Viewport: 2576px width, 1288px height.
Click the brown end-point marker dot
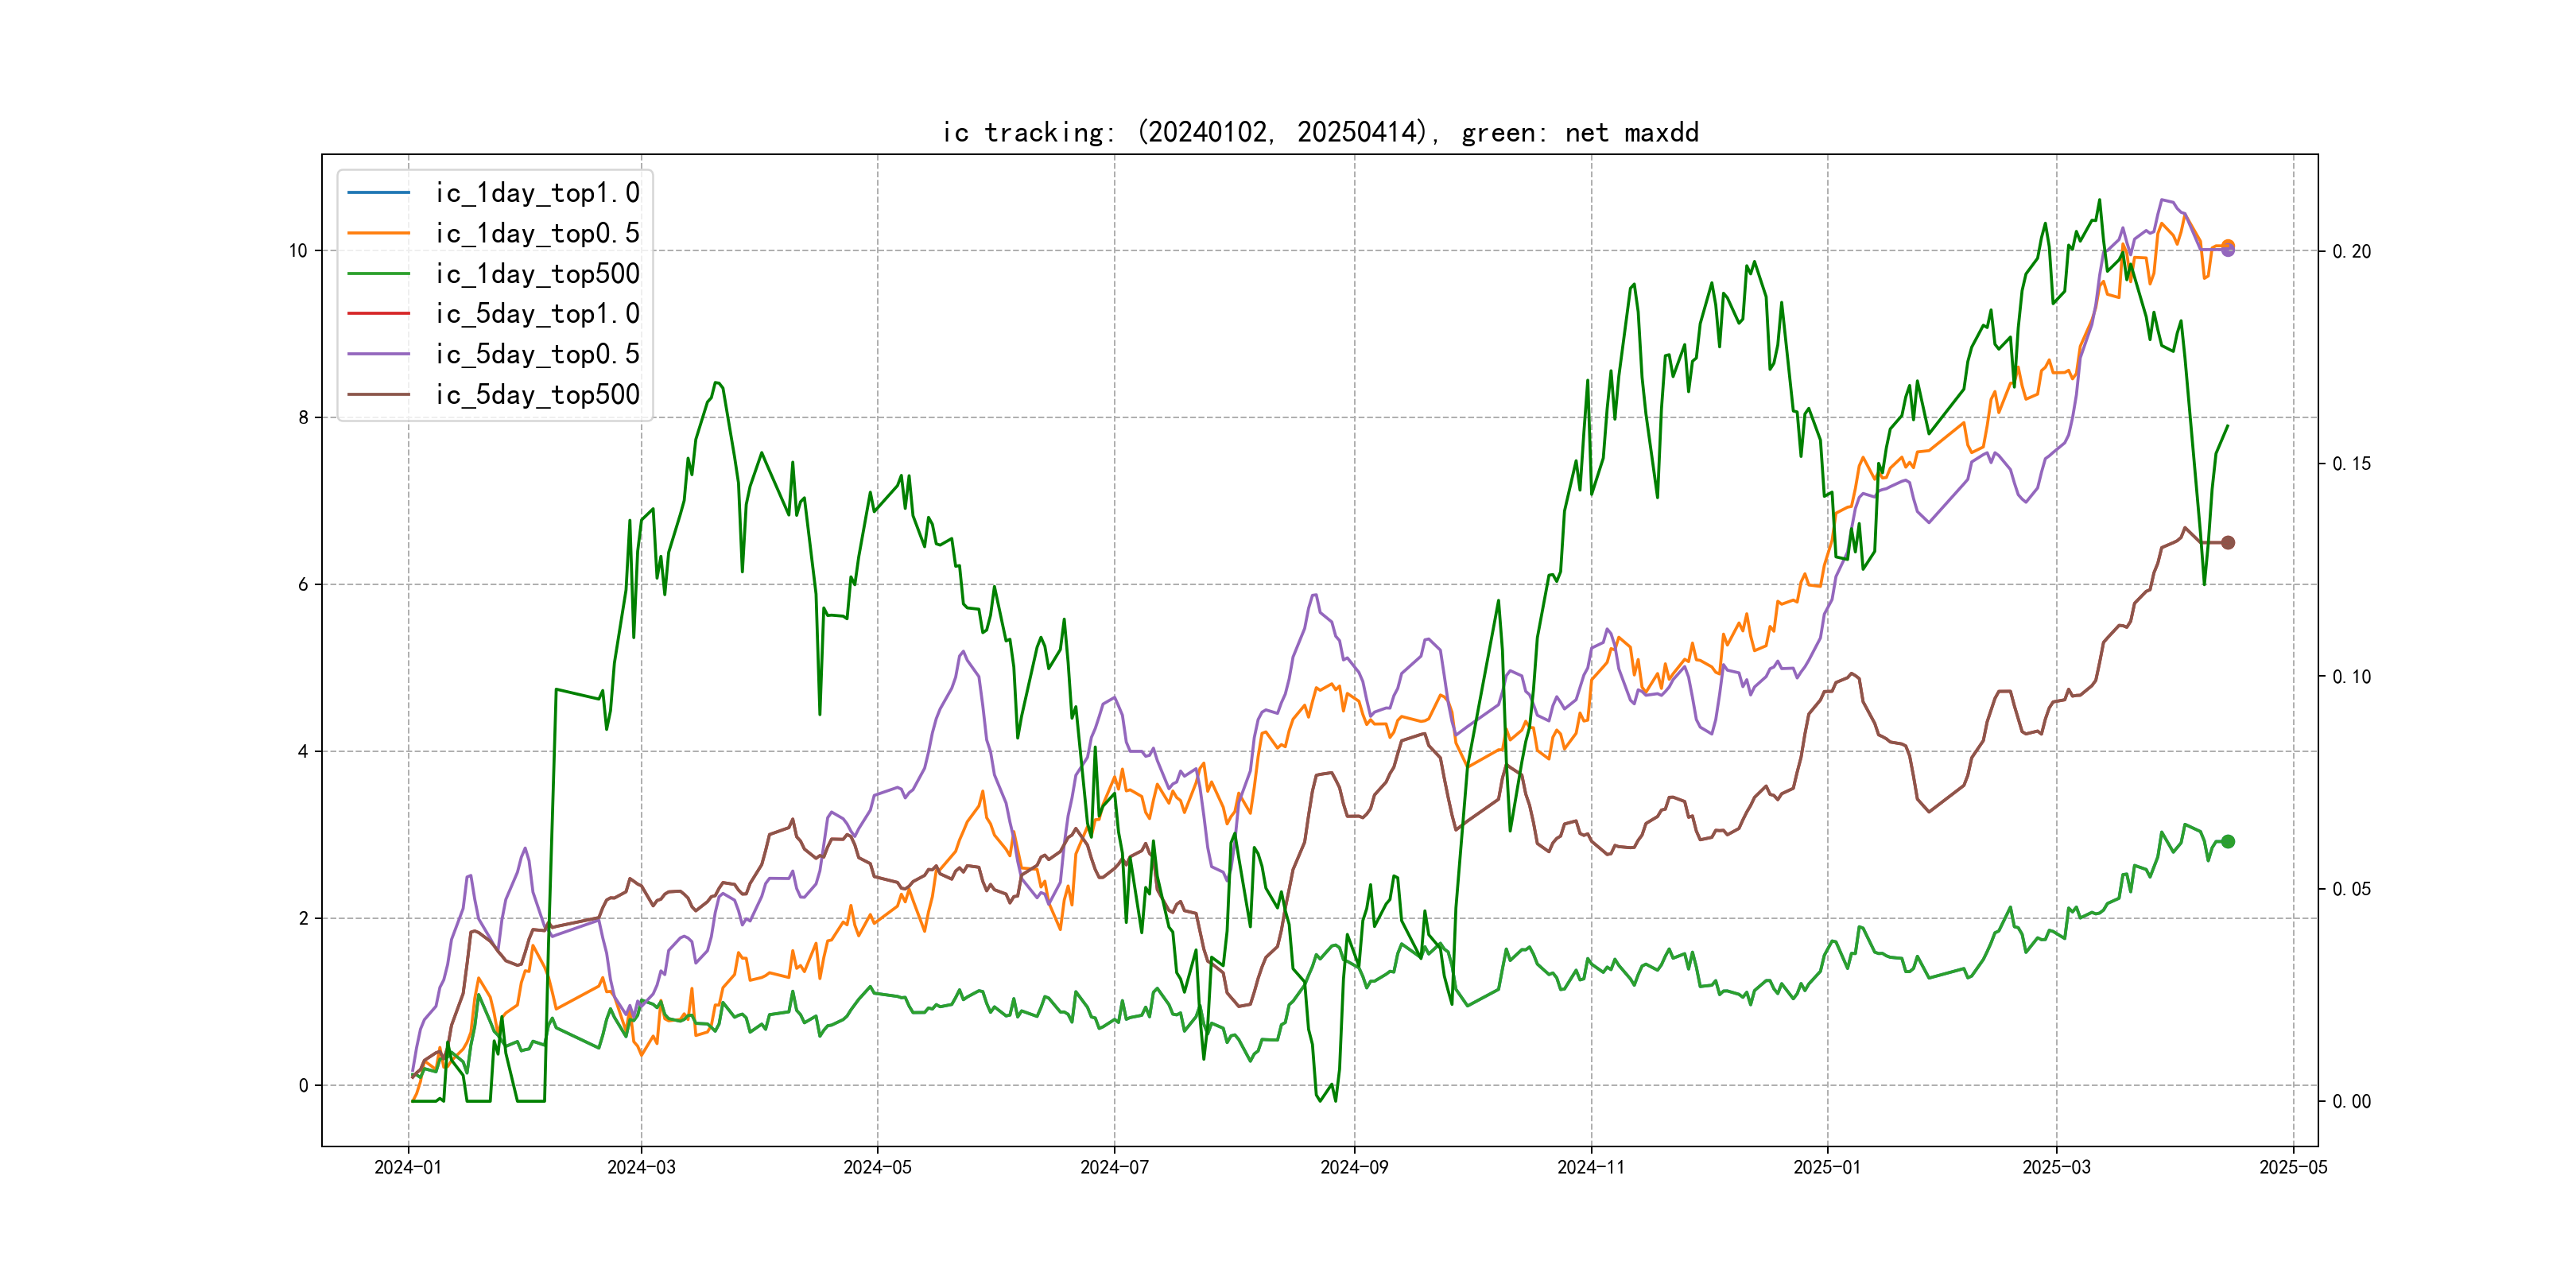(x=2228, y=543)
